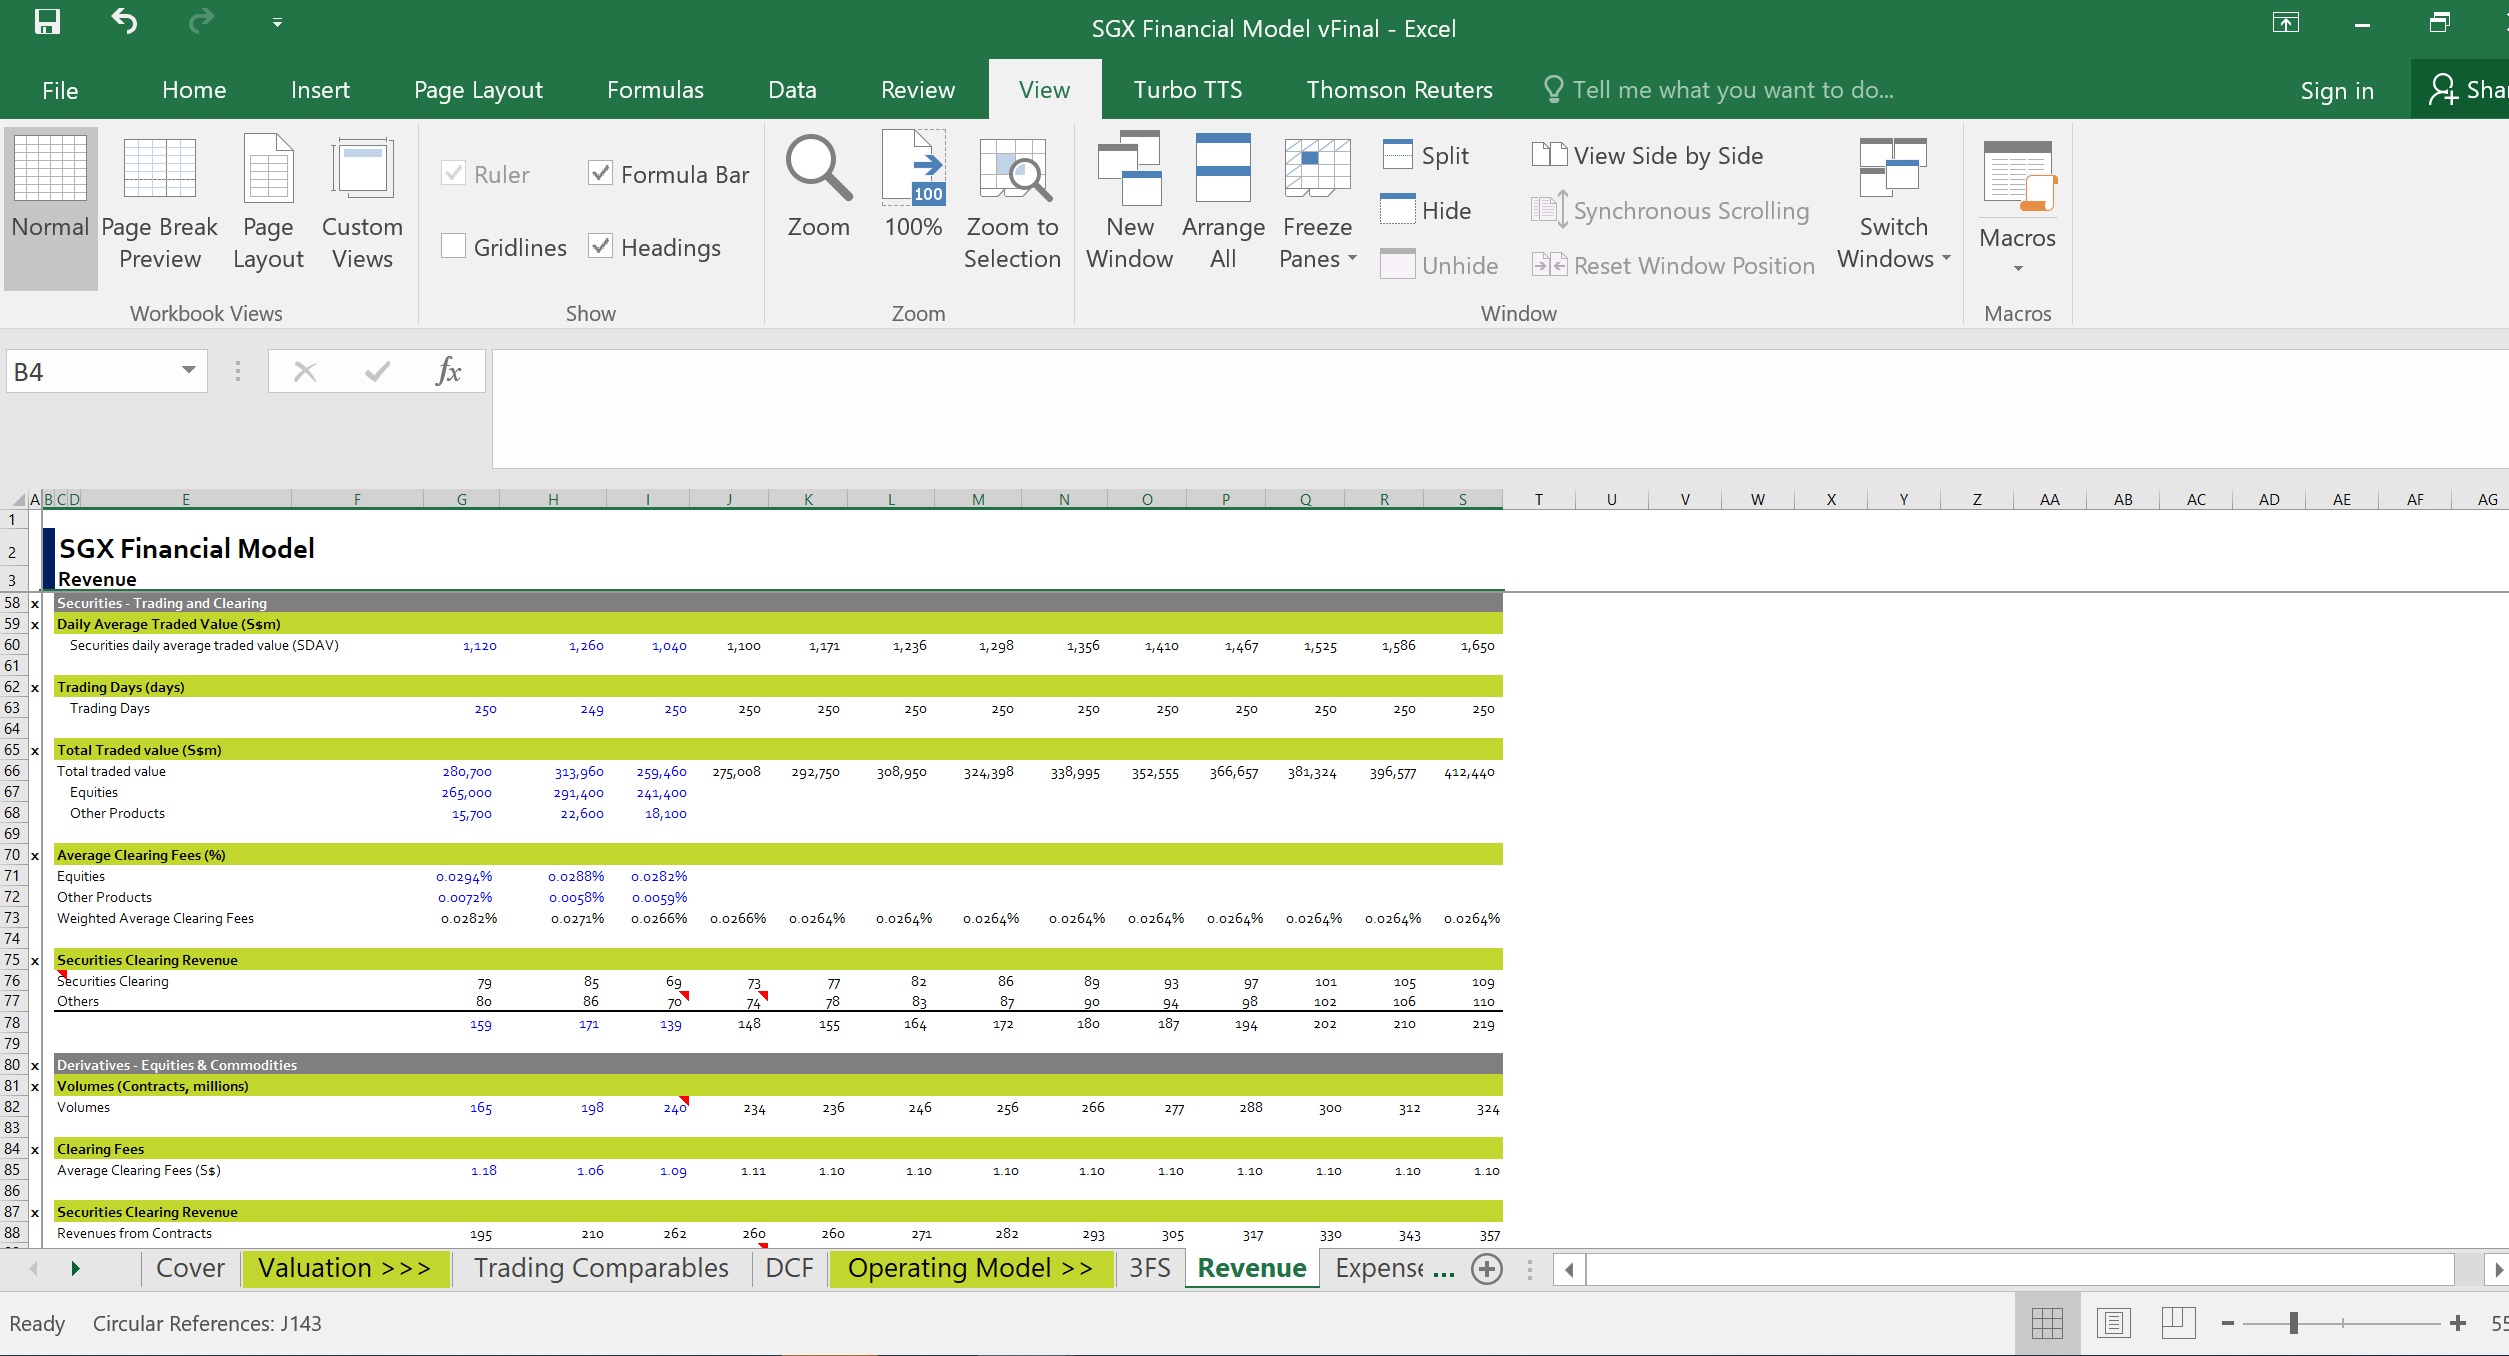Select column T header
2509x1356 pixels.
1538,499
